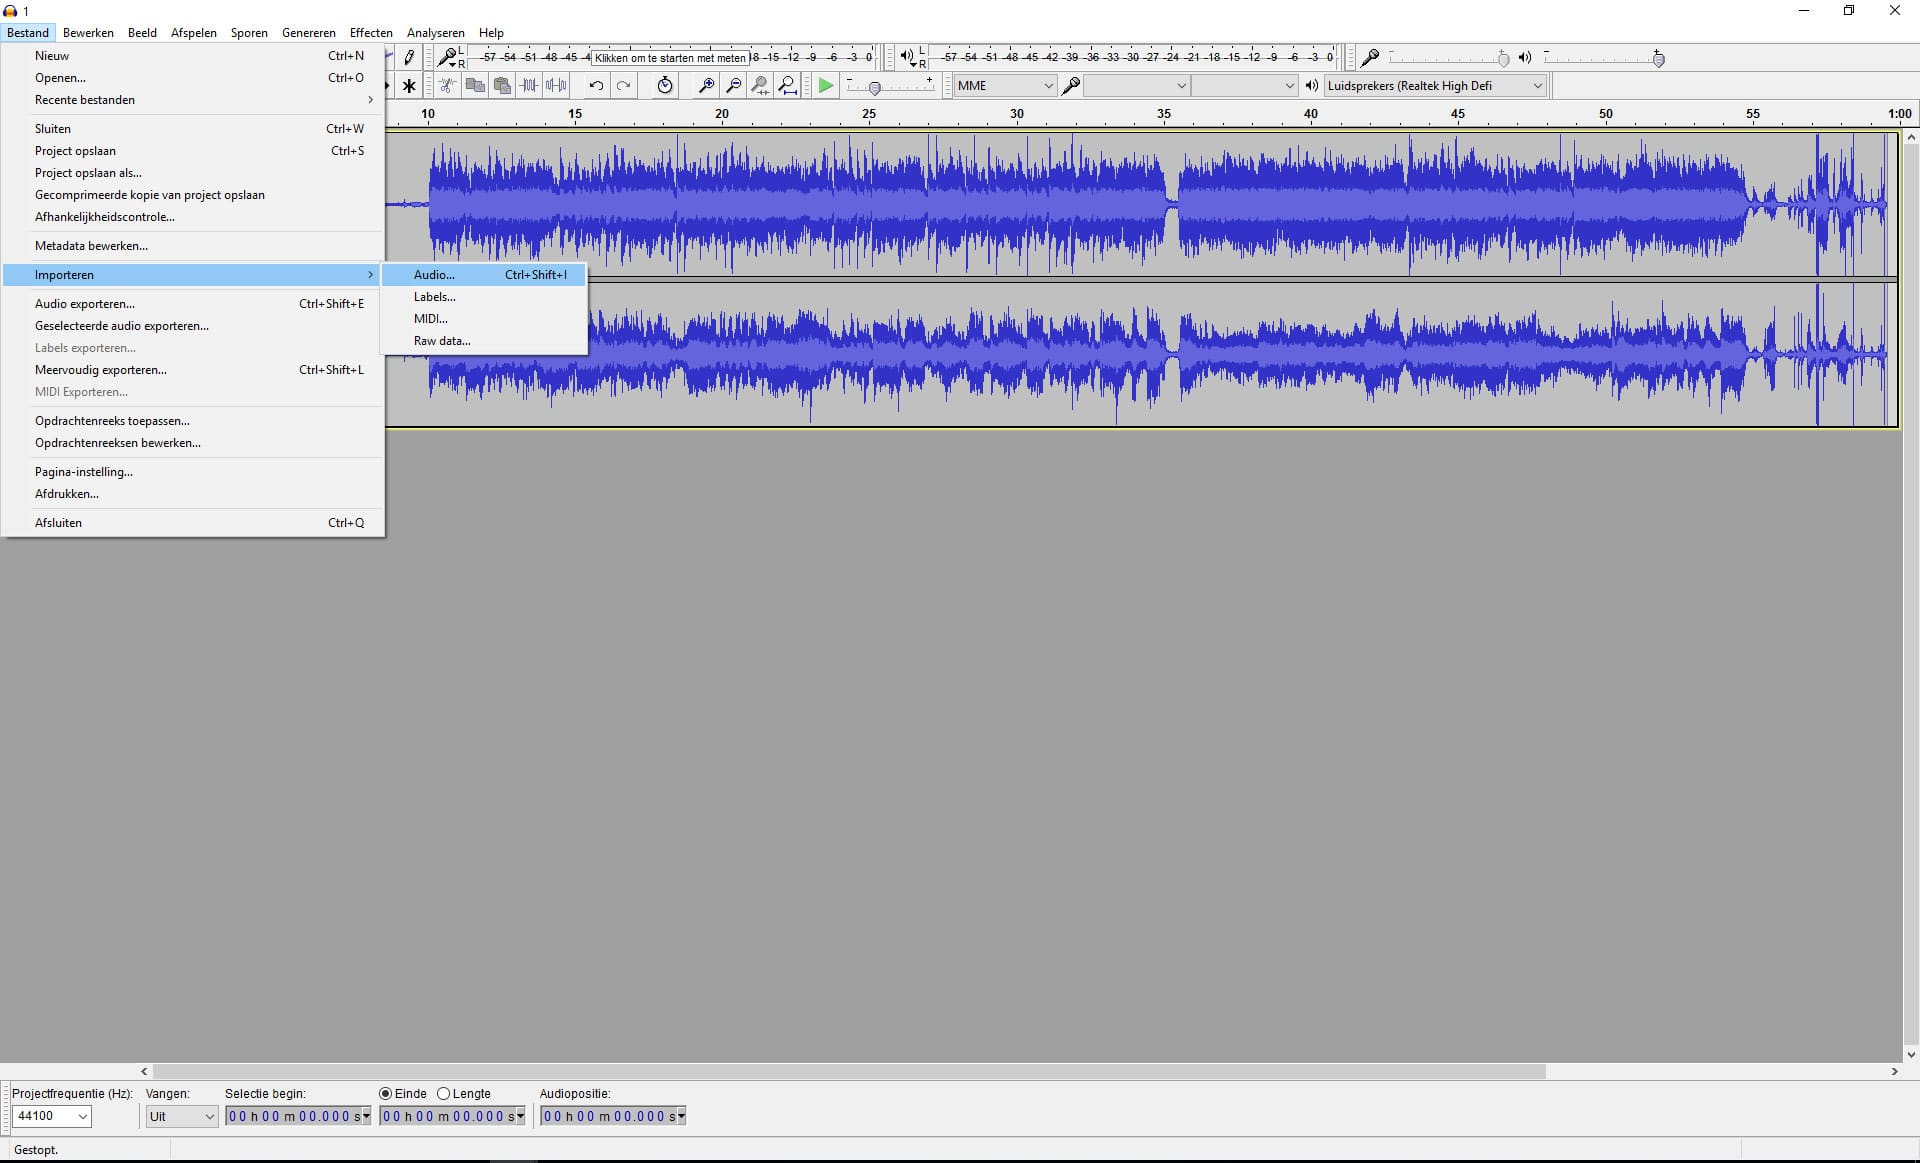Open the MME audio host dropdown

(1004, 86)
